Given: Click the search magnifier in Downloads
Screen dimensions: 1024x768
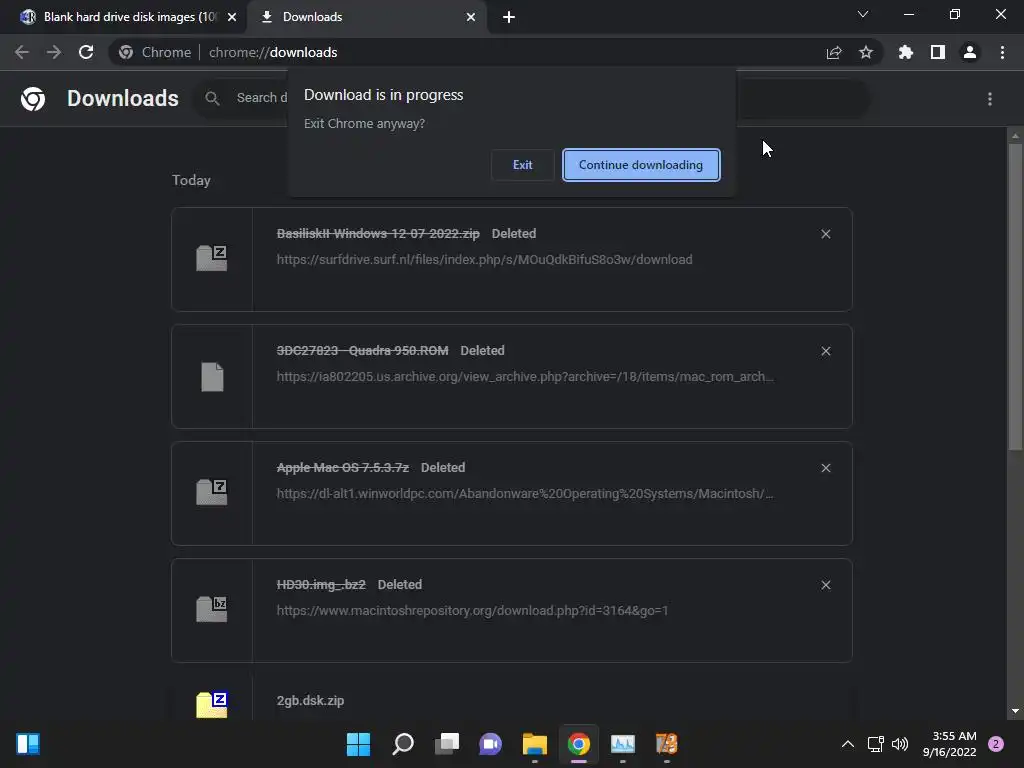Looking at the screenshot, I should pyautogui.click(x=212, y=98).
